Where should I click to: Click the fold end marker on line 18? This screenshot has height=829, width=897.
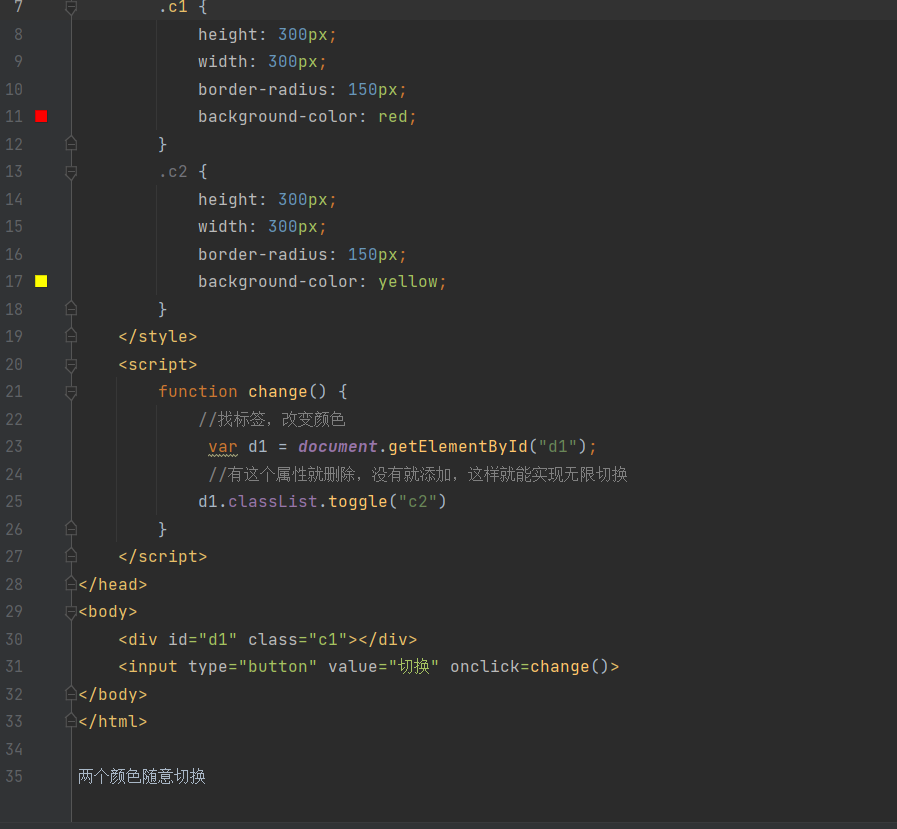71,310
